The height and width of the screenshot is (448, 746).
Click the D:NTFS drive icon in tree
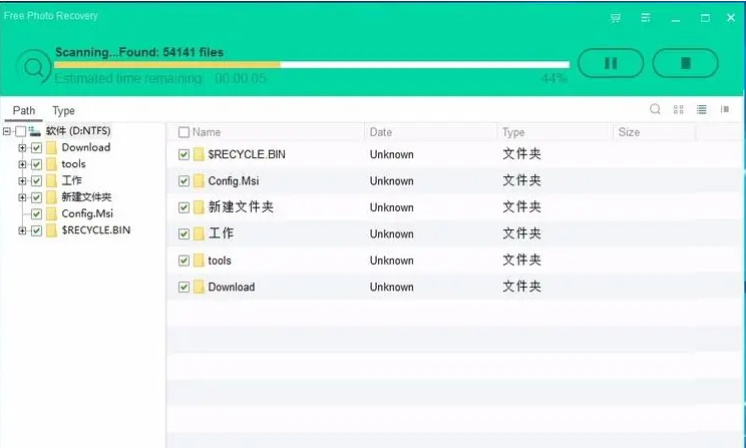(36, 131)
